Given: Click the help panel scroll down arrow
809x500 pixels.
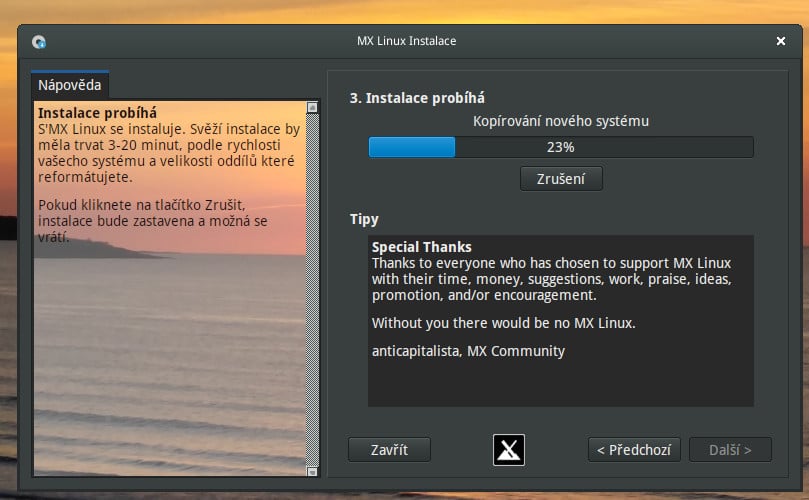Looking at the screenshot, I should click(x=312, y=471).
